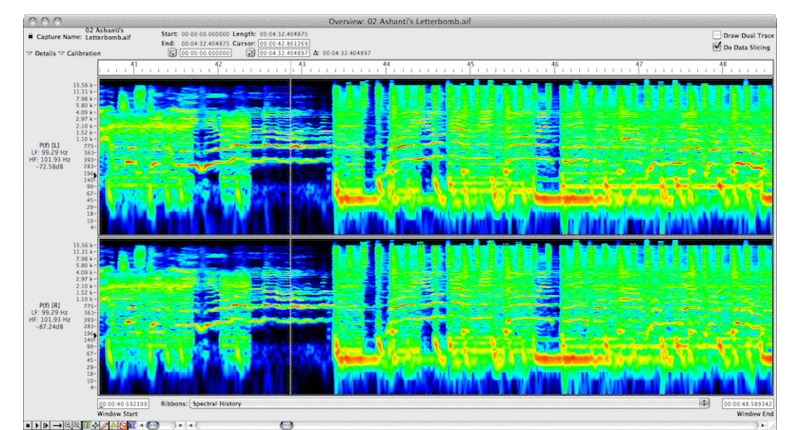Click the right-arrow icon in bottom toolbar
The image size is (800, 430).
click(x=56, y=425)
